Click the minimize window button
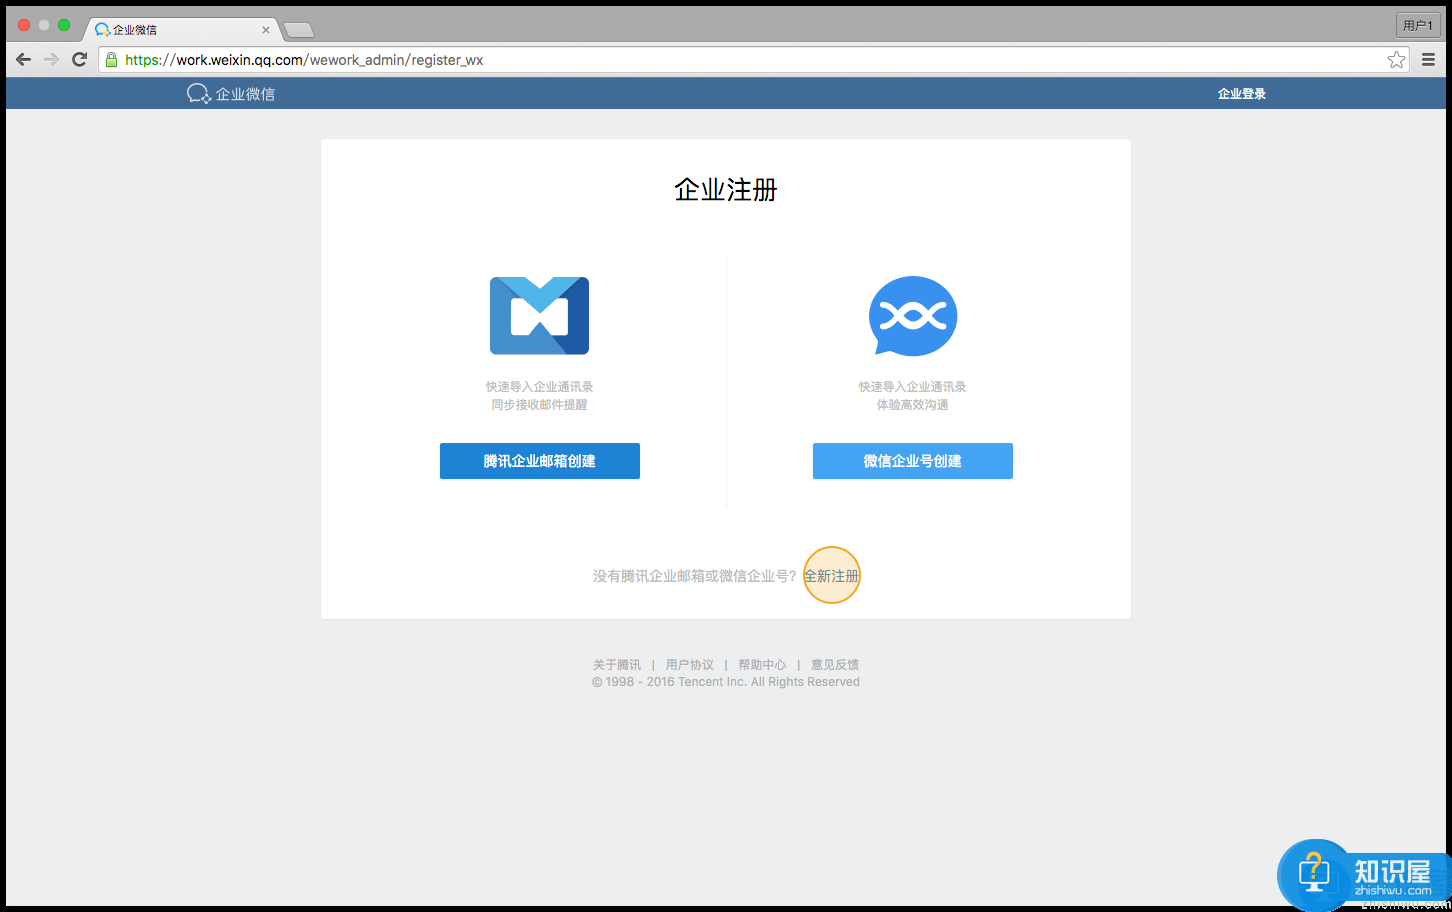This screenshot has width=1452, height=912. 44,25
